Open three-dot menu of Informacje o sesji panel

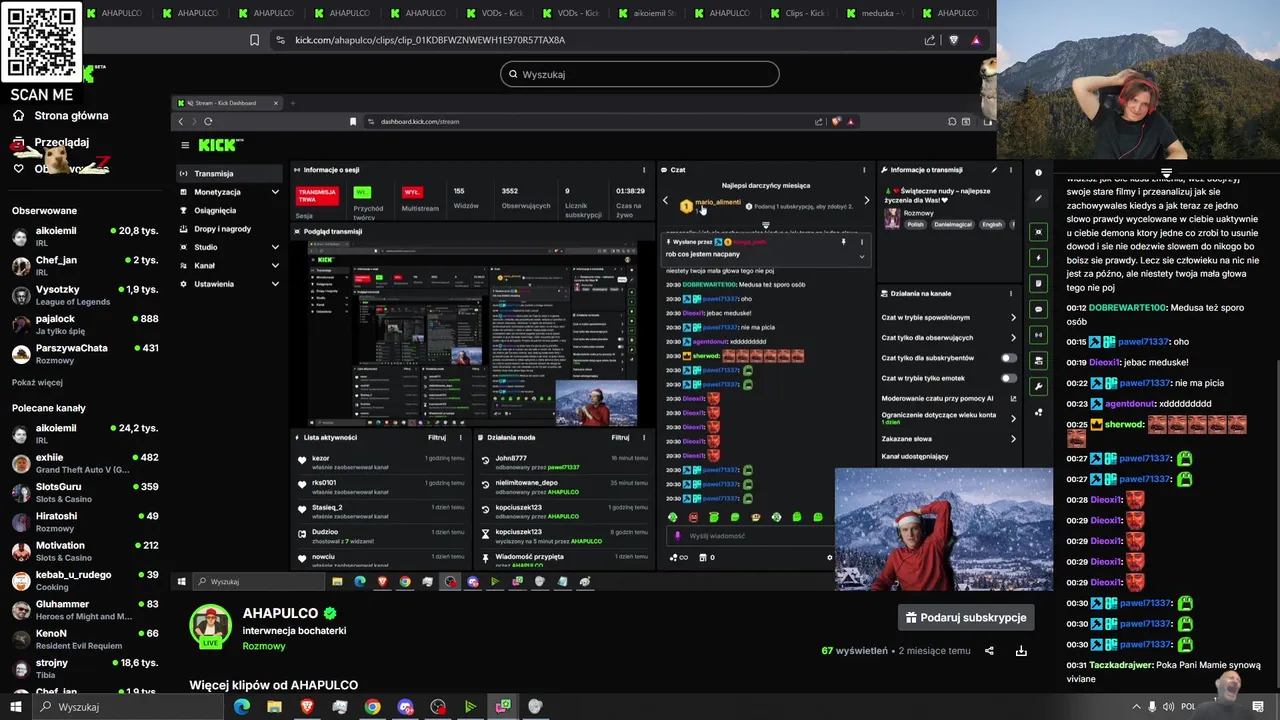[x=643, y=170]
